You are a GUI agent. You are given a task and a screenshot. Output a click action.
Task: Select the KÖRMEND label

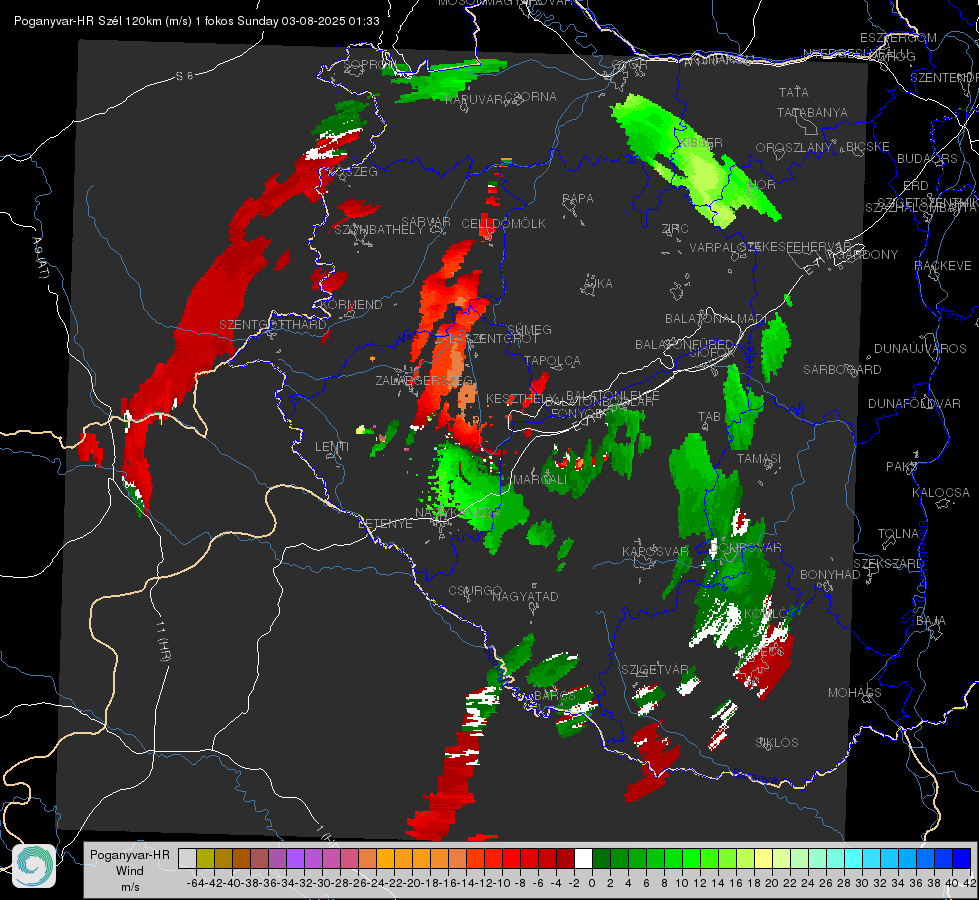351,305
